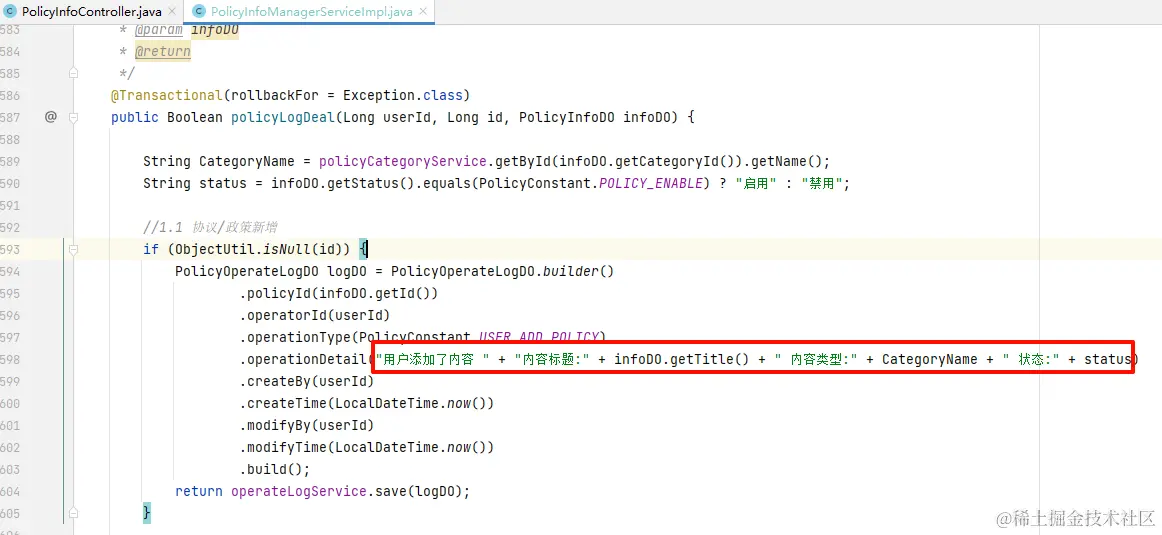Click line number 589 in the gutter
The height and width of the screenshot is (535, 1162).
pos(10,162)
